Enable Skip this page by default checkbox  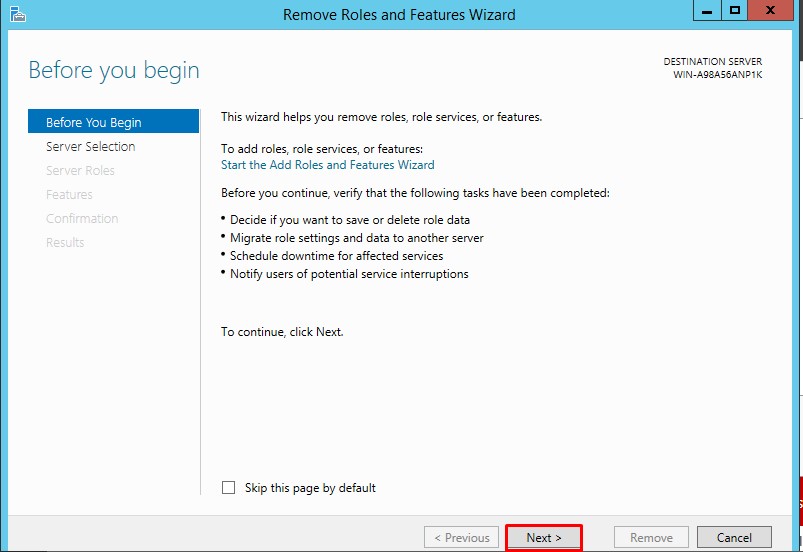point(228,488)
